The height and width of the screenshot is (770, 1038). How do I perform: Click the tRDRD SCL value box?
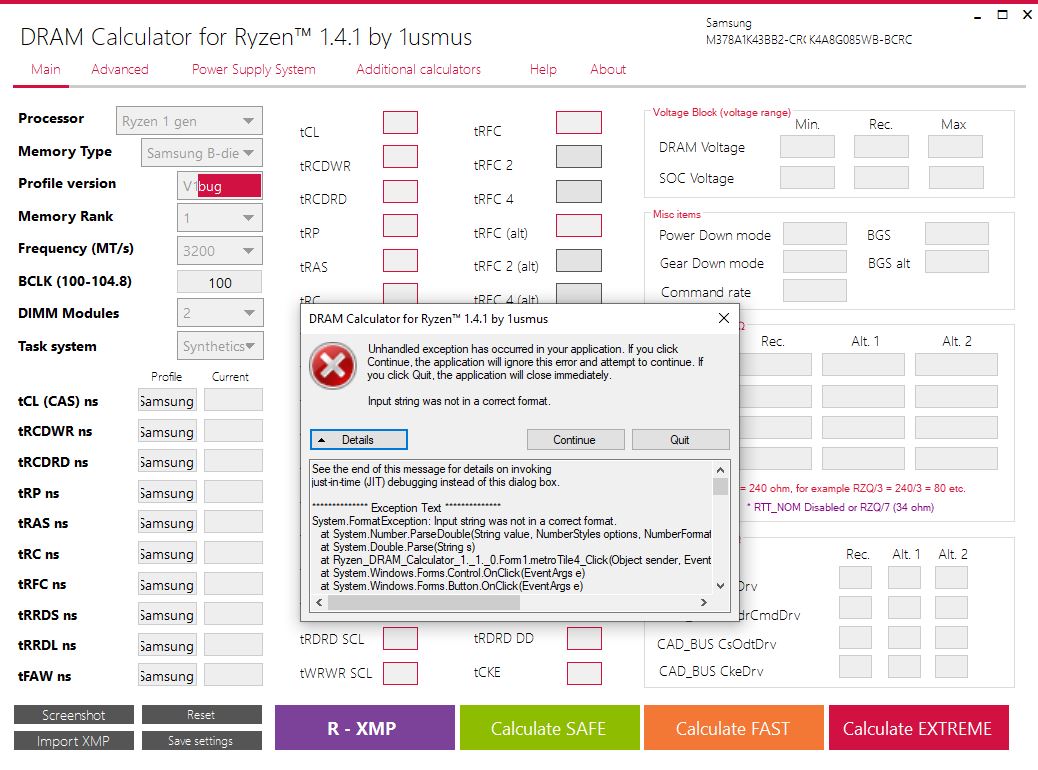tap(400, 638)
